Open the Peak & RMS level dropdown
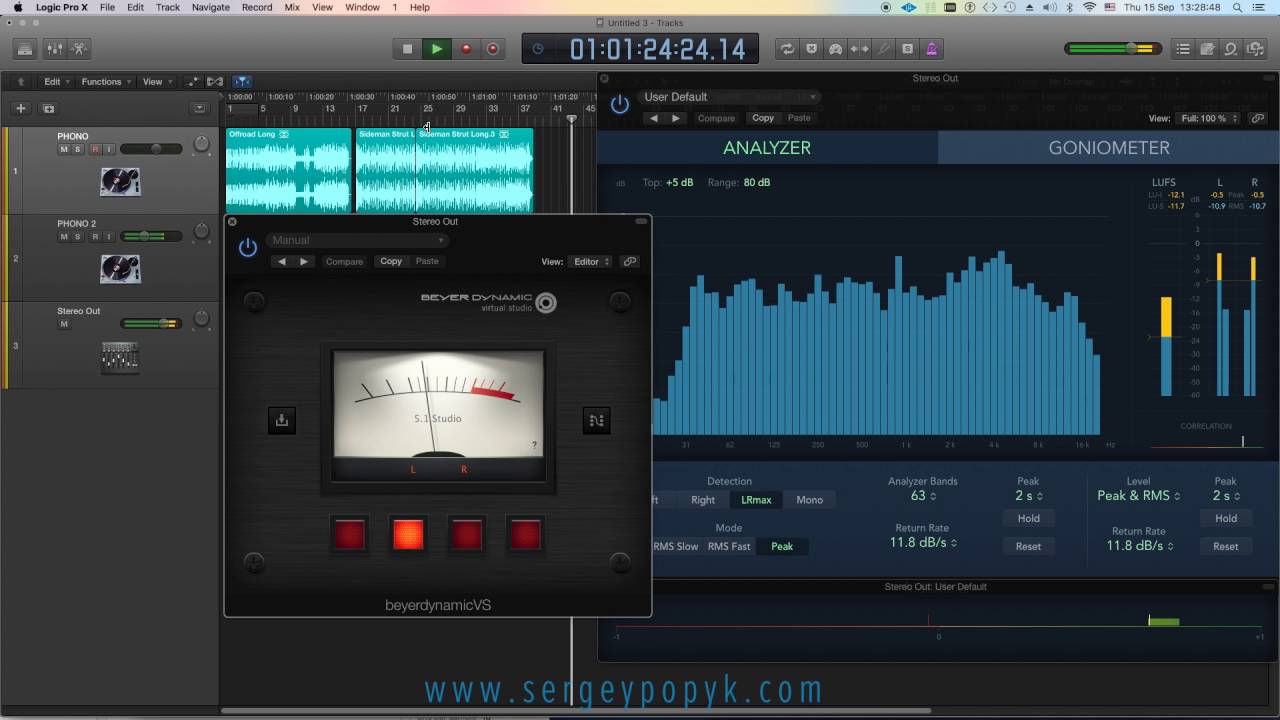This screenshot has height=720, width=1280. coord(1138,496)
